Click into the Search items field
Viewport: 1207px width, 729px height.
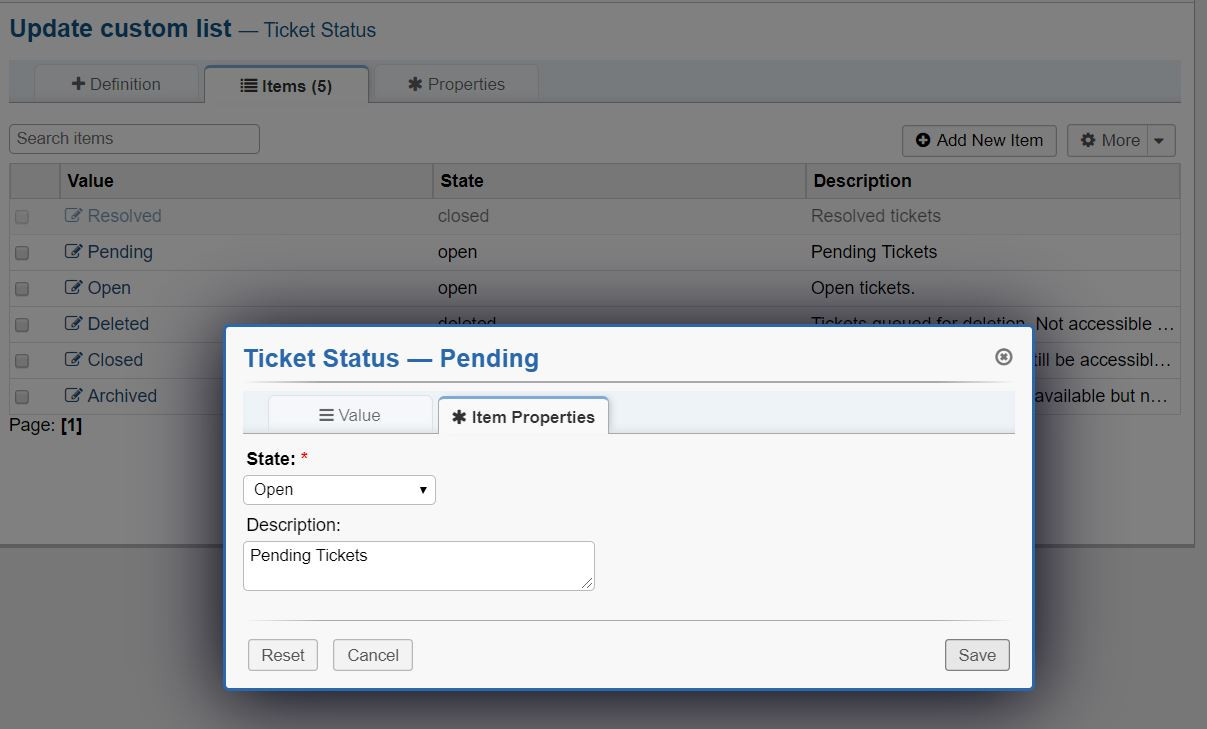coord(135,139)
